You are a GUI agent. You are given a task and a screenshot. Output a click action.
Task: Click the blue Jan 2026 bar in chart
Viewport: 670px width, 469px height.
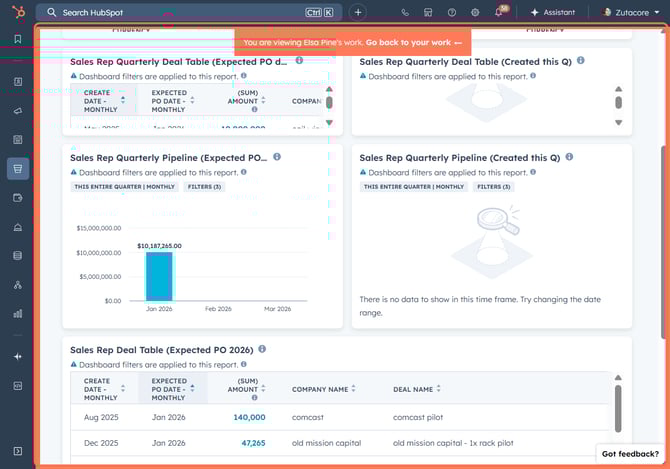tap(158, 275)
